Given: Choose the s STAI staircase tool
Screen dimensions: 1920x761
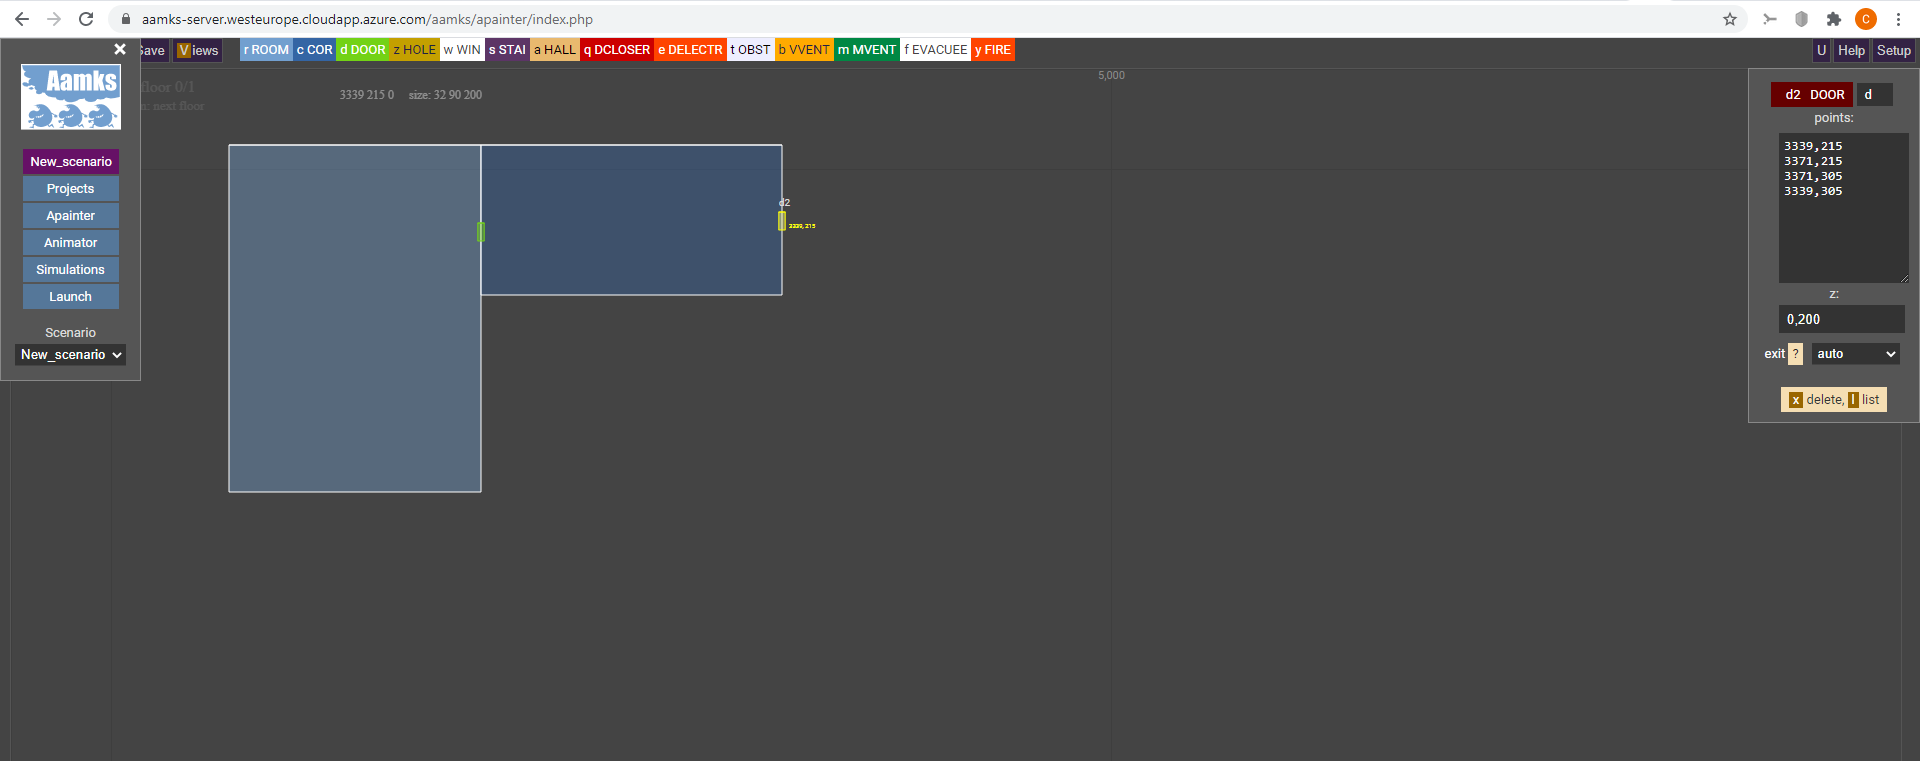Looking at the screenshot, I should pyautogui.click(x=507, y=50).
